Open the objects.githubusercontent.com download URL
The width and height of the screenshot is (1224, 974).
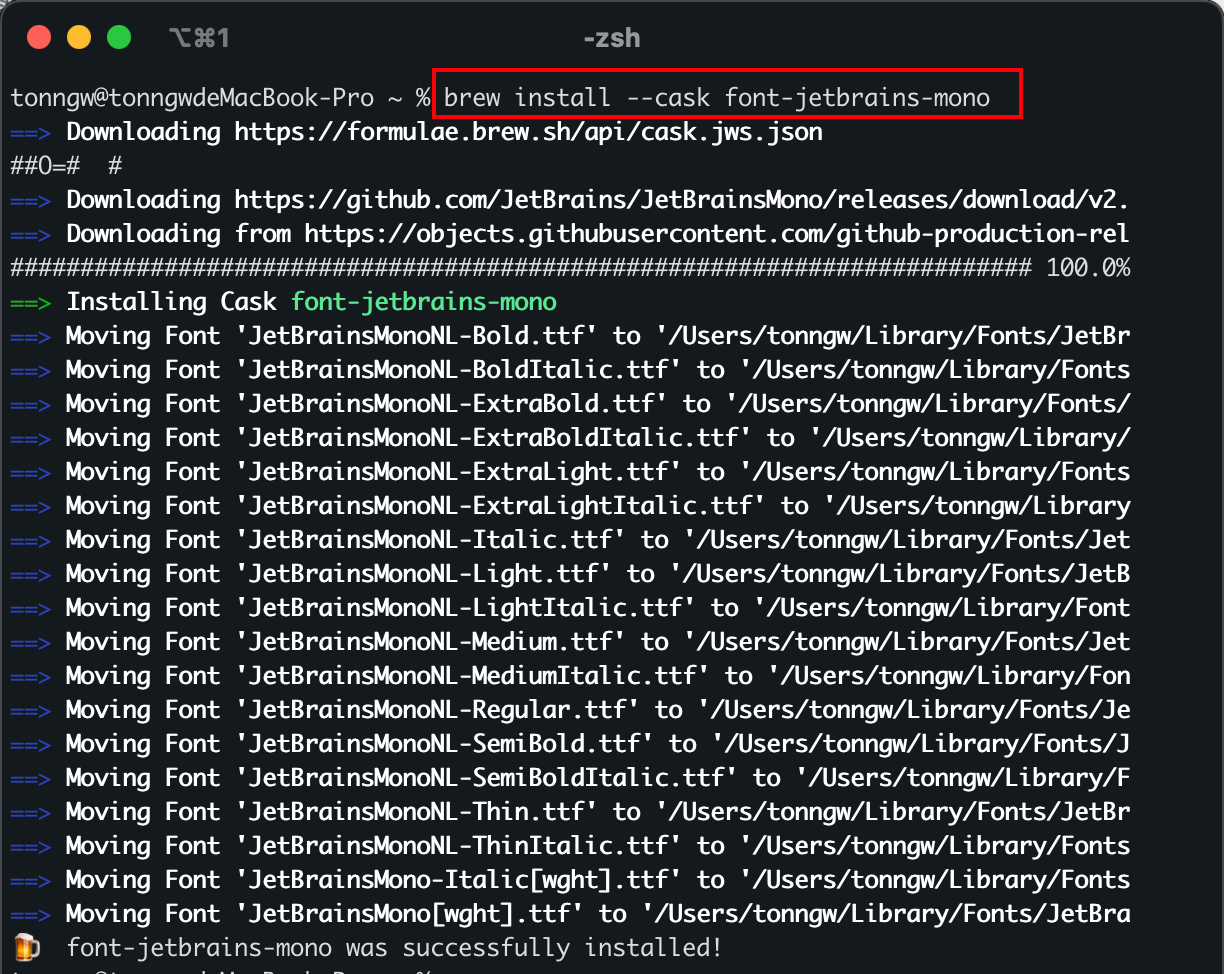[717, 234]
